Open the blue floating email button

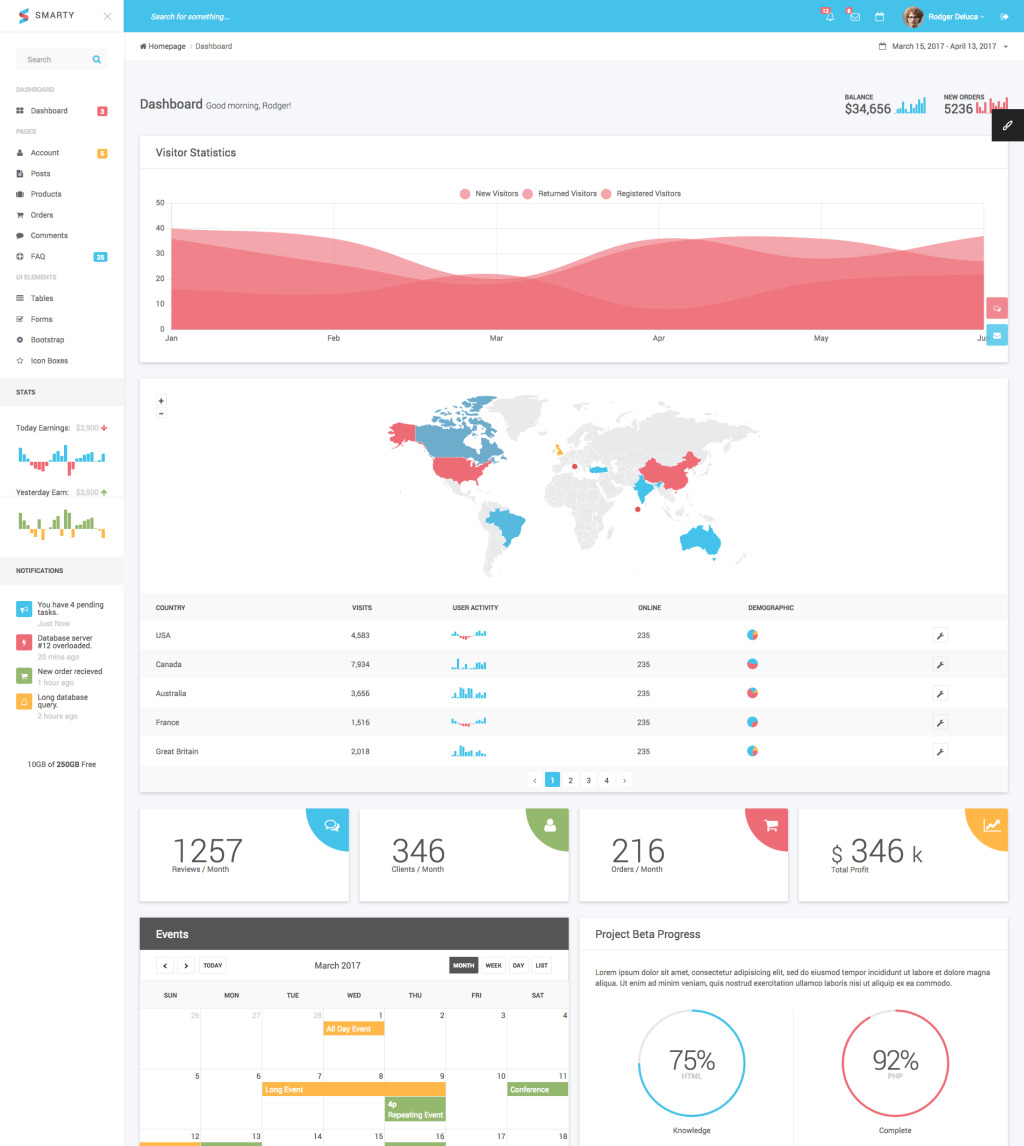coord(997,334)
